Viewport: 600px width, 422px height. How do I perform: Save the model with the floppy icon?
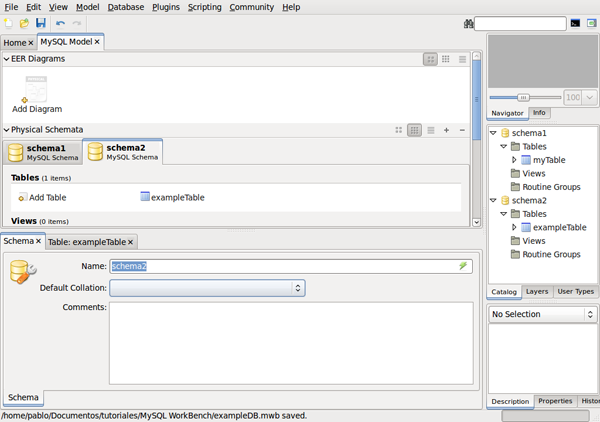click(41, 23)
